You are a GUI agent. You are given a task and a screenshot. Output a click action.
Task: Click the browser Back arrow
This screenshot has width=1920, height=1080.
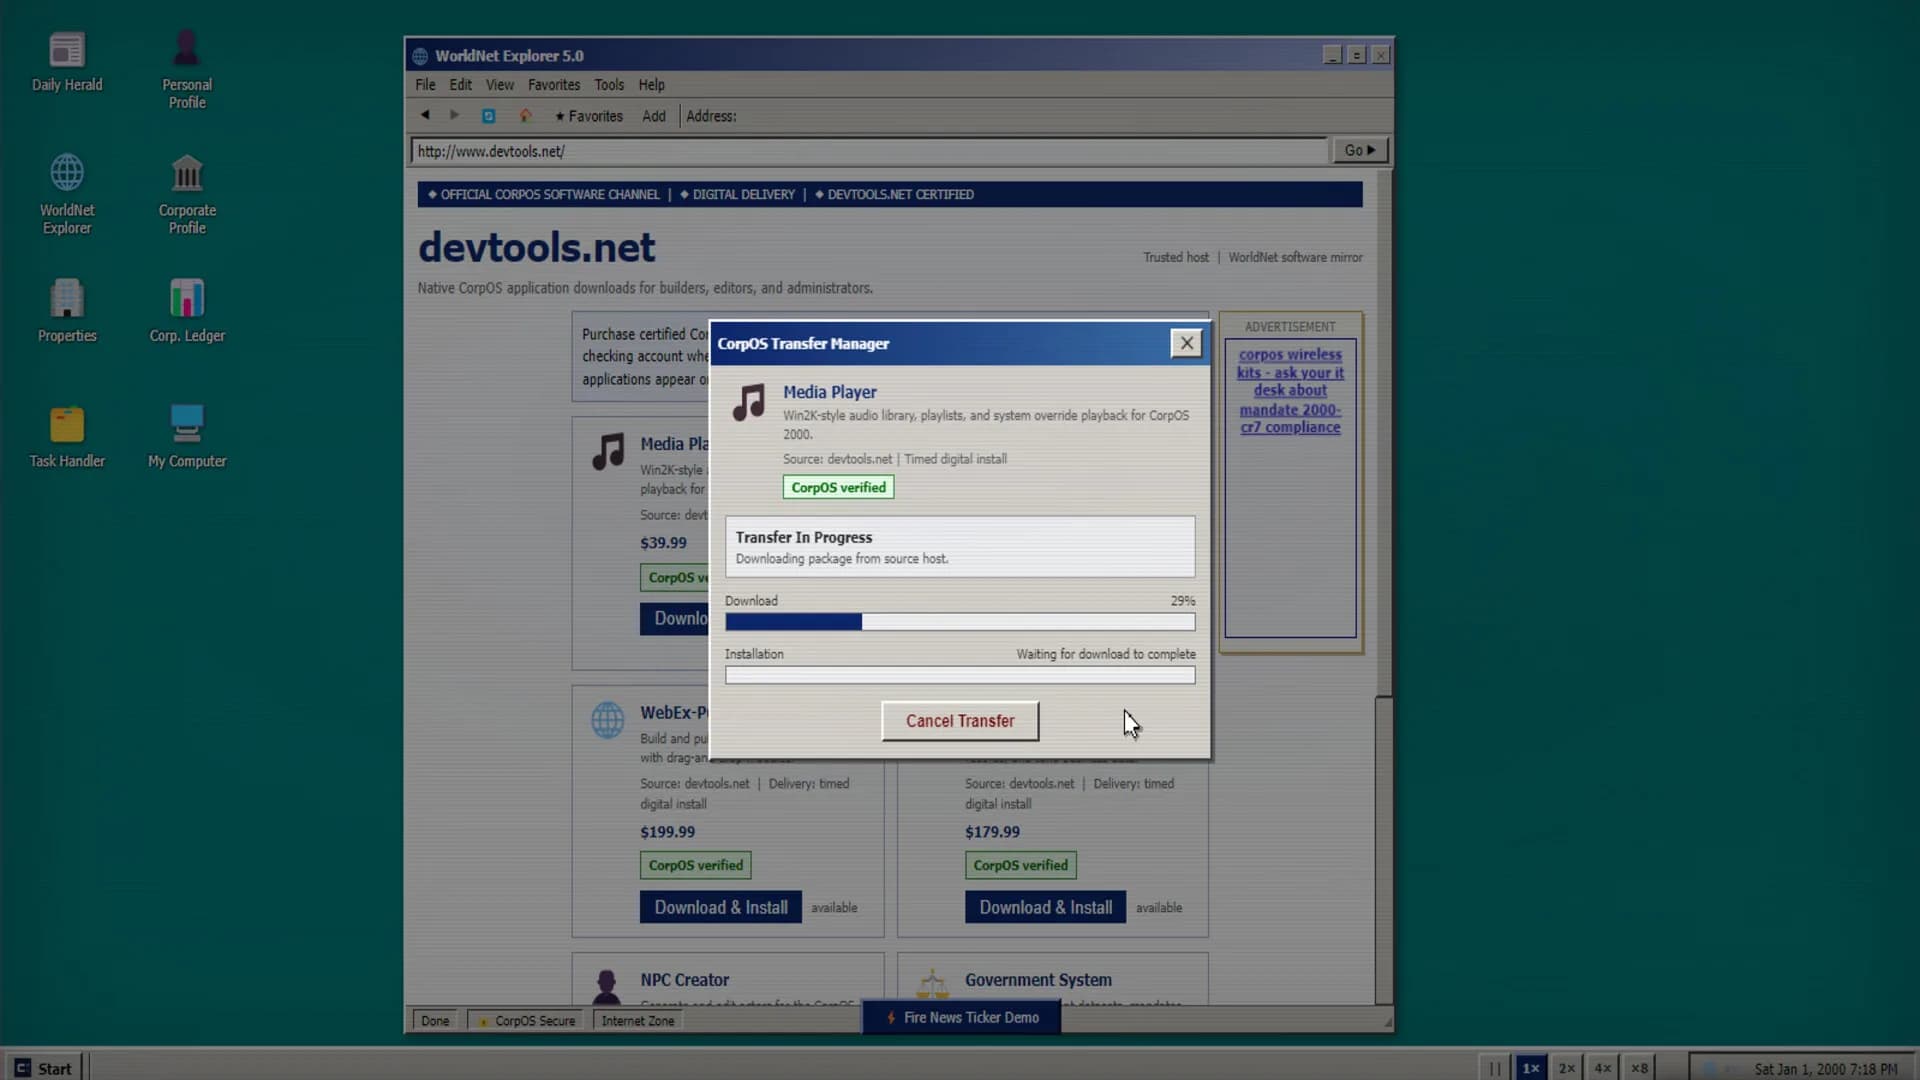[x=425, y=115]
